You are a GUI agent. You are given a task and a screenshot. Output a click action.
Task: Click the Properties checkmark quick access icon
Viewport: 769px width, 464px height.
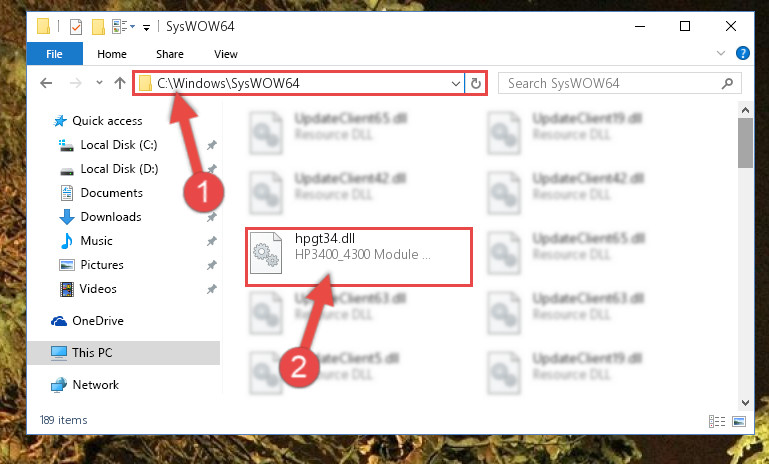tap(76, 26)
